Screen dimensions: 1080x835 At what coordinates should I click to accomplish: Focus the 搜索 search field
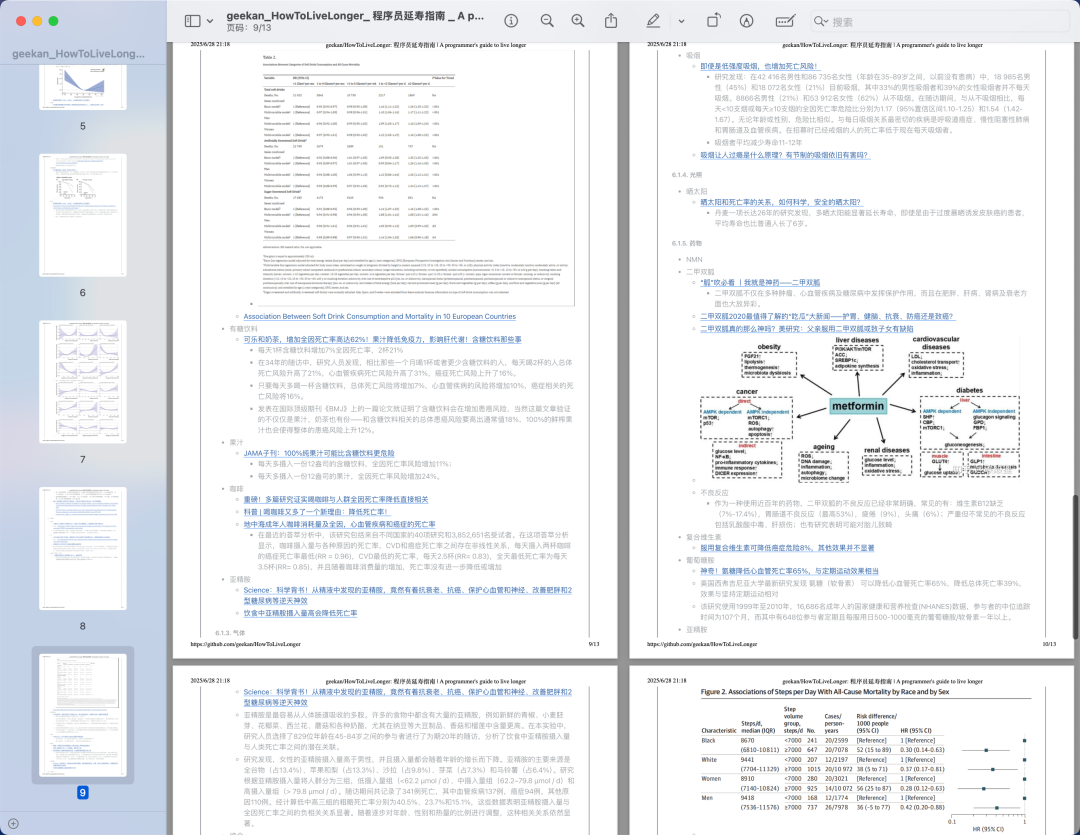(x=939, y=21)
